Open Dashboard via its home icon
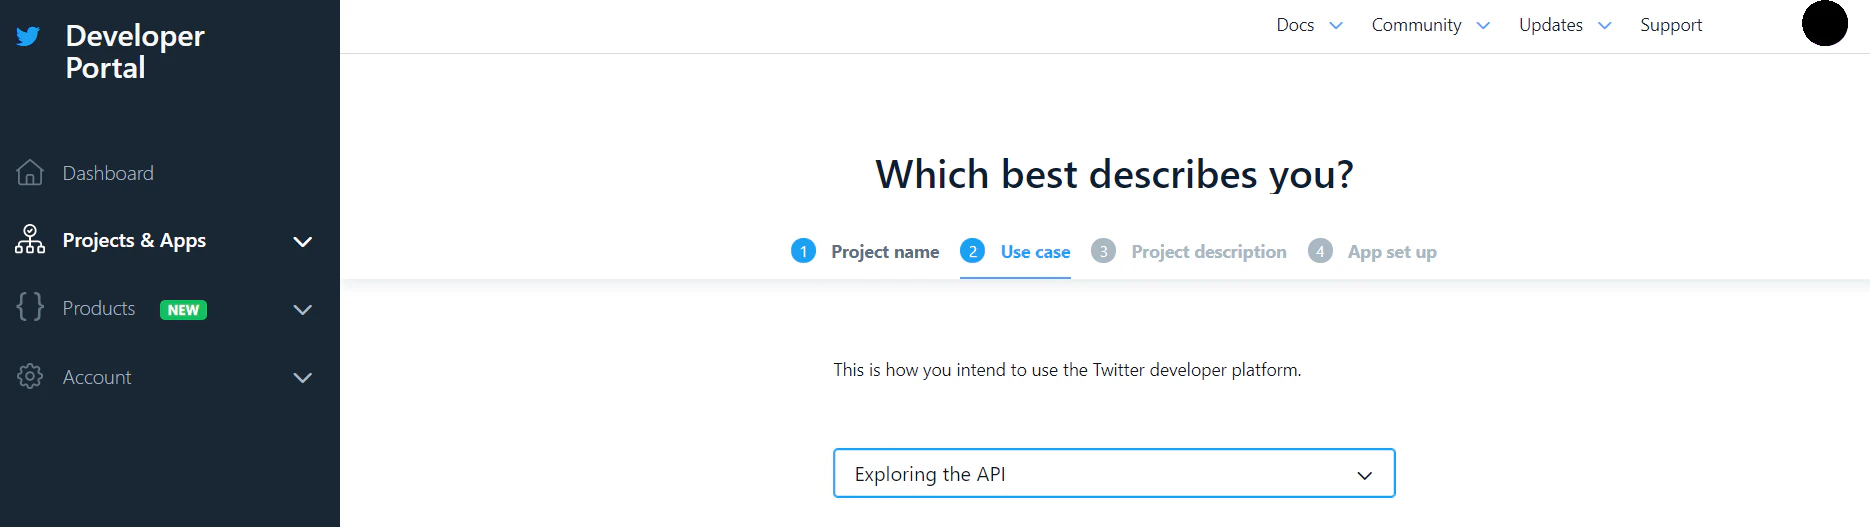 [30, 173]
